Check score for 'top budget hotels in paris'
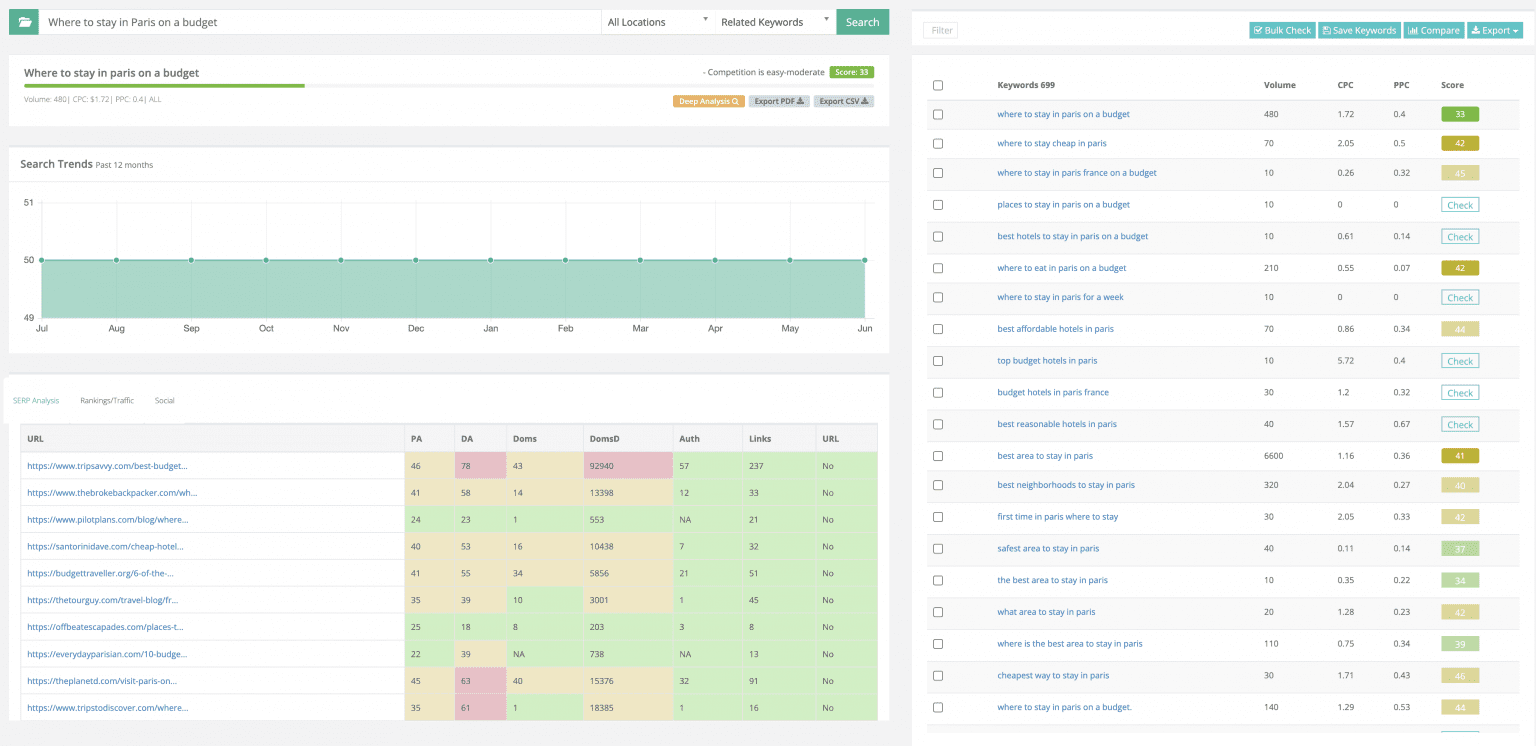Viewport: 1536px width, 746px height. (1459, 361)
